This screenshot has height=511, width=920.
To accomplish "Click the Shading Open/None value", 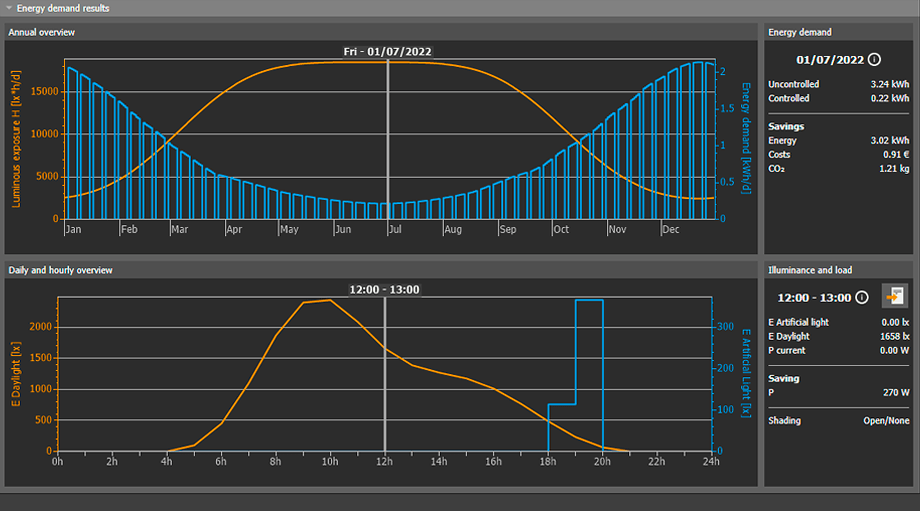I will (x=886, y=421).
